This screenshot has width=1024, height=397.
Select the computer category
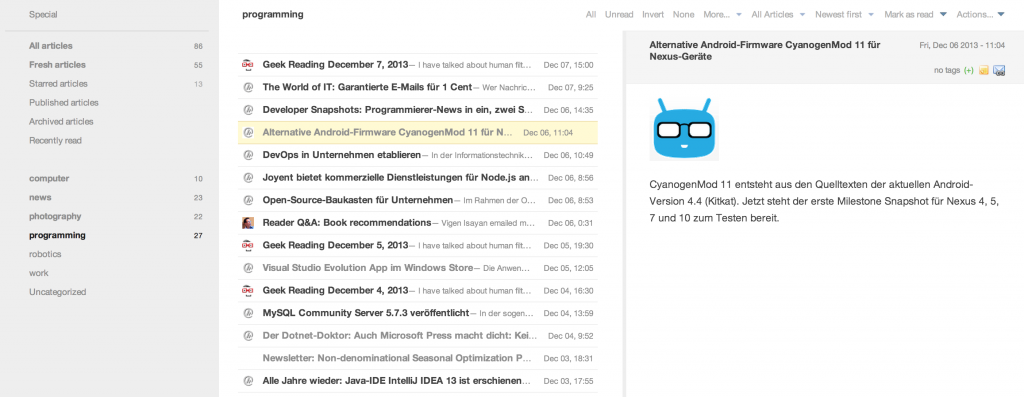(x=49, y=178)
